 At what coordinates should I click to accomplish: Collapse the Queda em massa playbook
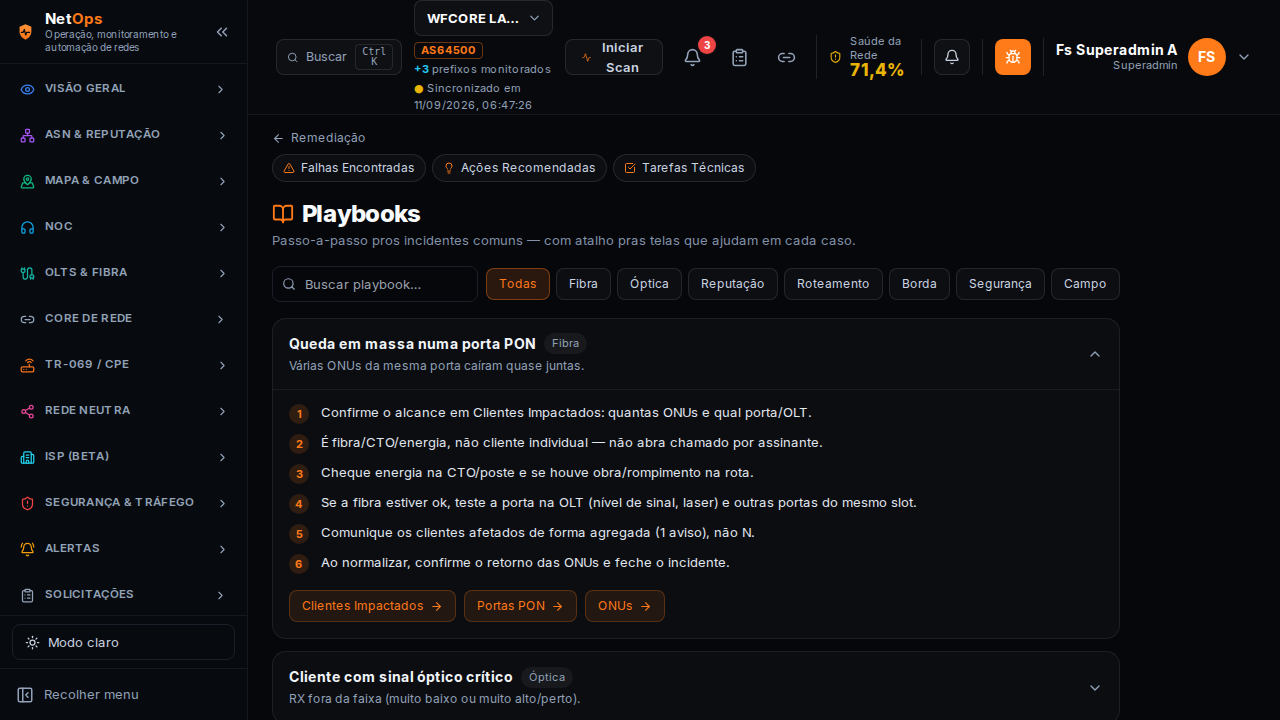(1095, 354)
